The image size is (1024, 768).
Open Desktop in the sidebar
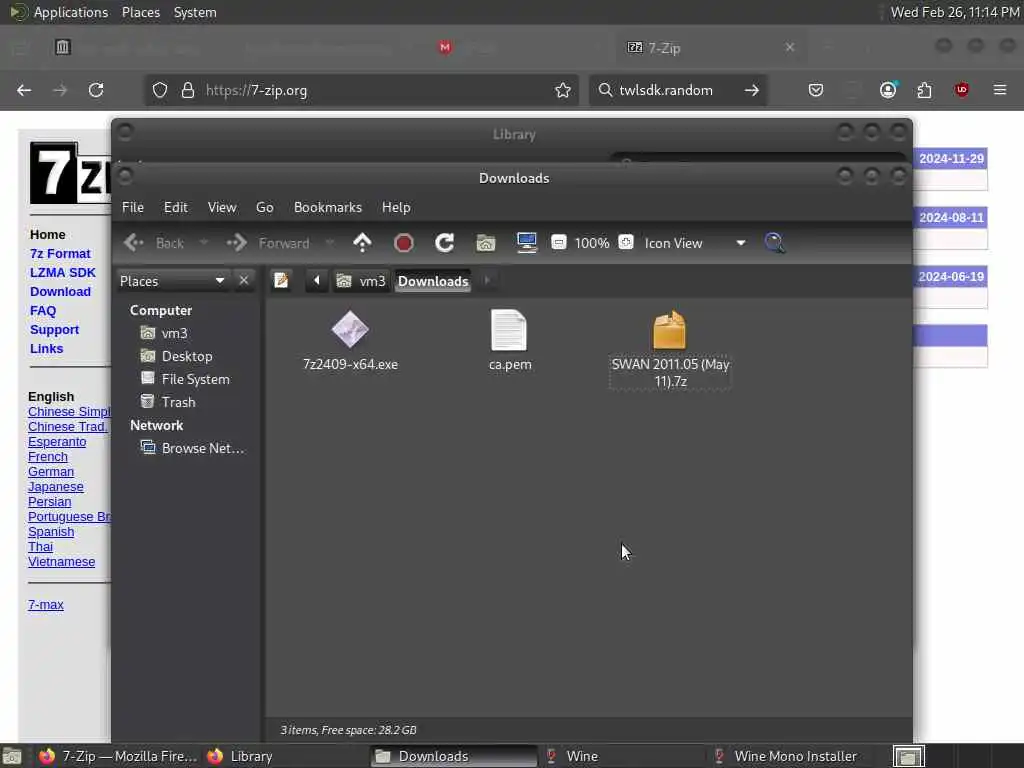point(177,356)
